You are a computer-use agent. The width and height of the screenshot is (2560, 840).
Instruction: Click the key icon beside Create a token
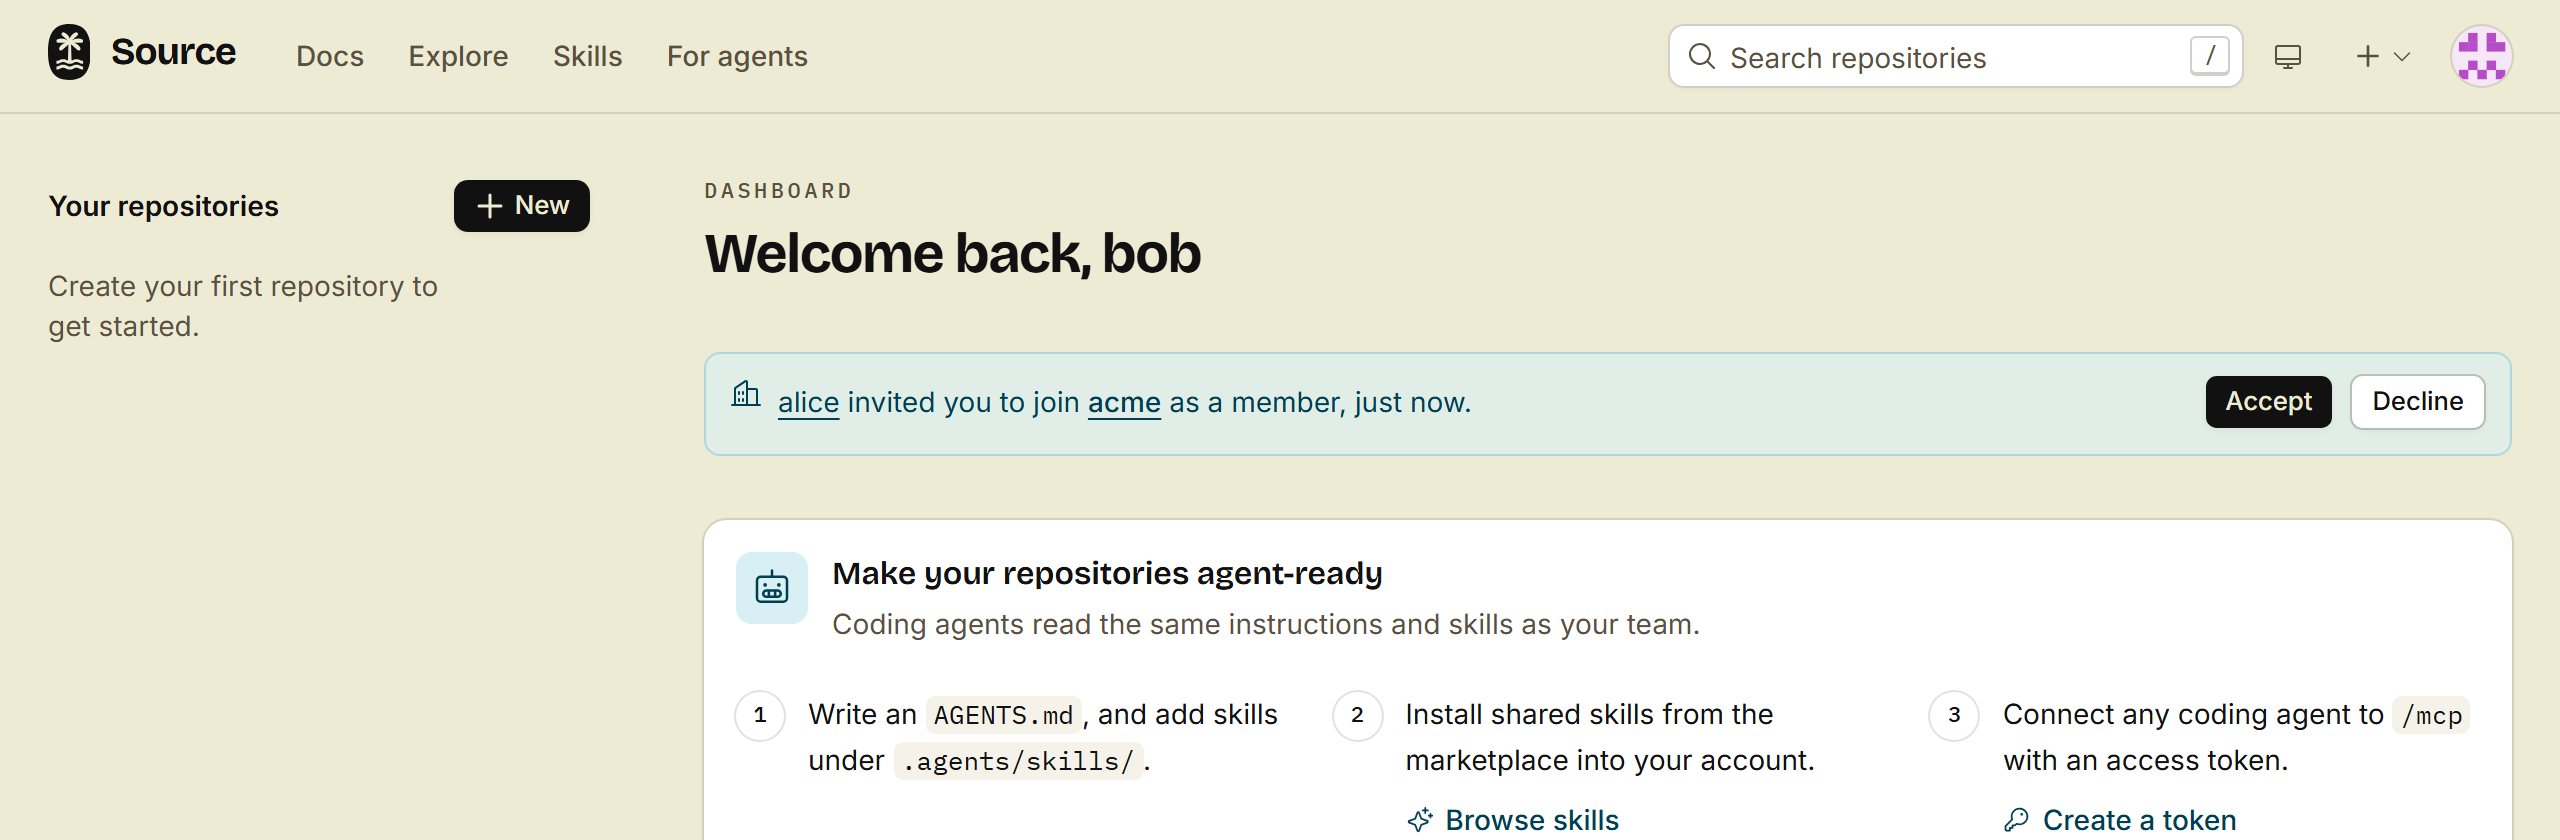(x=2017, y=820)
